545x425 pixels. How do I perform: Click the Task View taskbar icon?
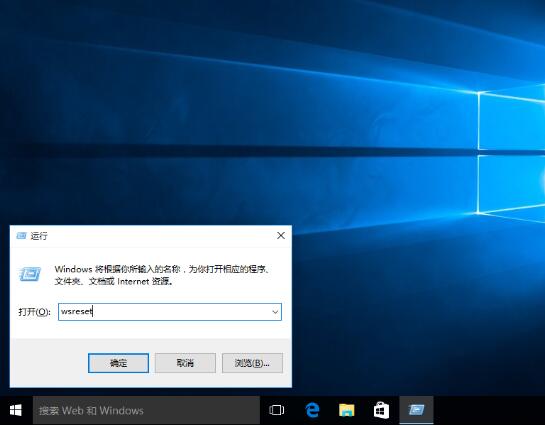pyautogui.click(x=277, y=410)
